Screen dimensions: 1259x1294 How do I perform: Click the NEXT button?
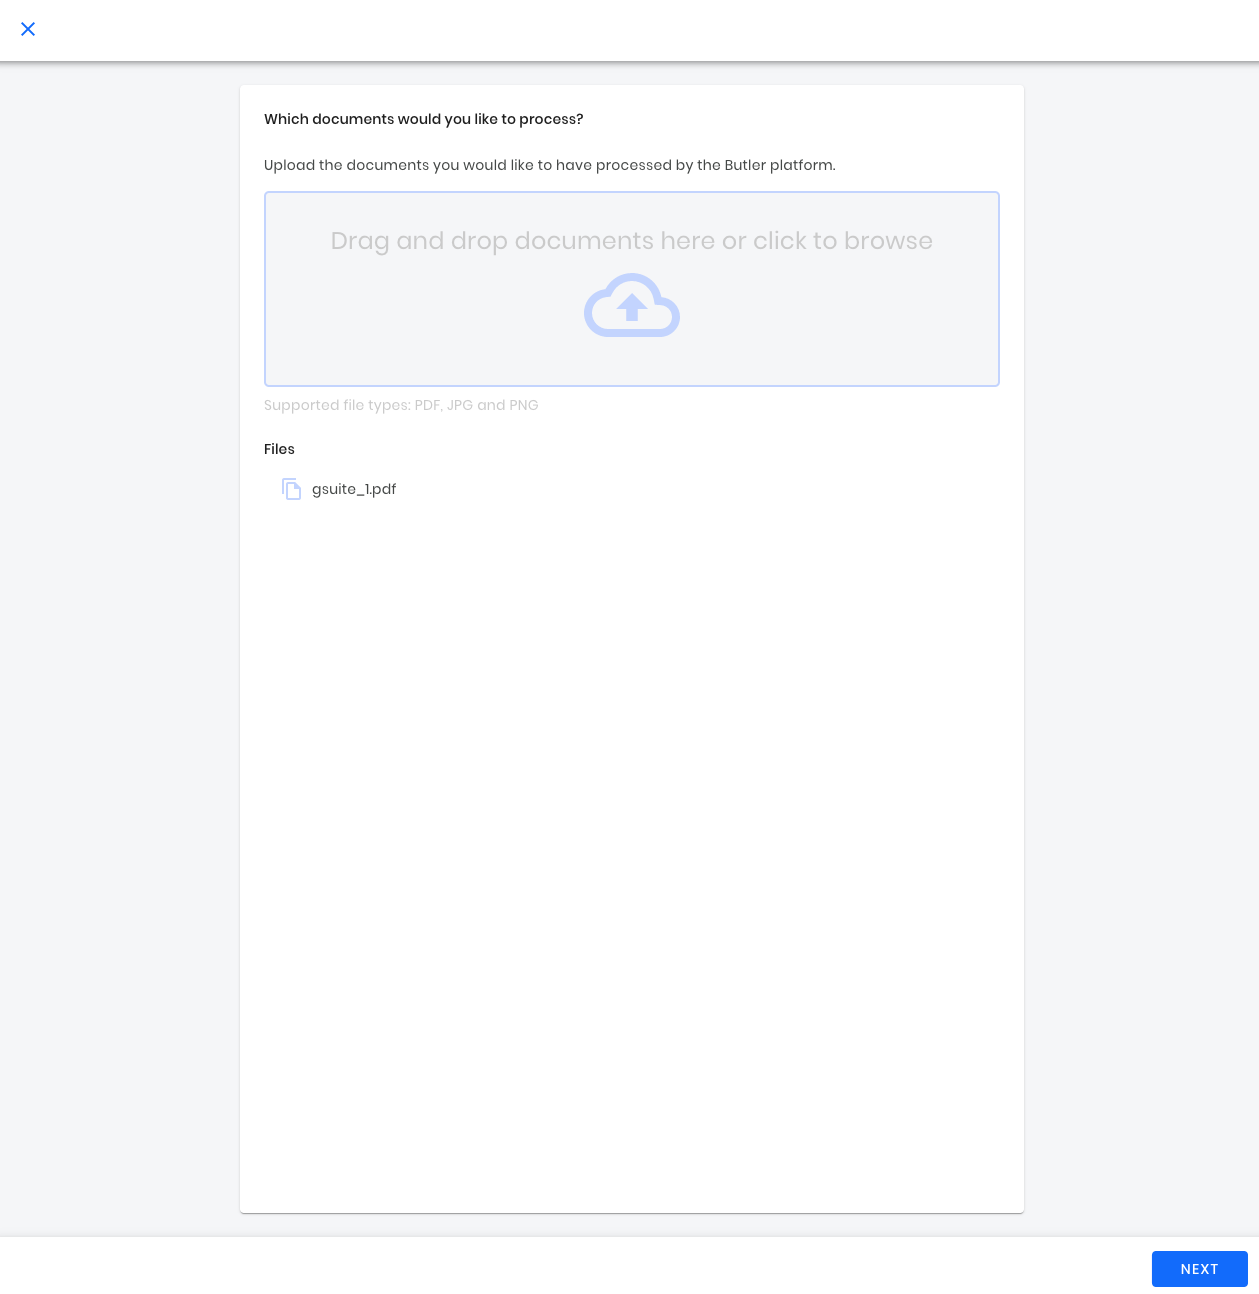pyautogui.click(x=1199, y=1269)
